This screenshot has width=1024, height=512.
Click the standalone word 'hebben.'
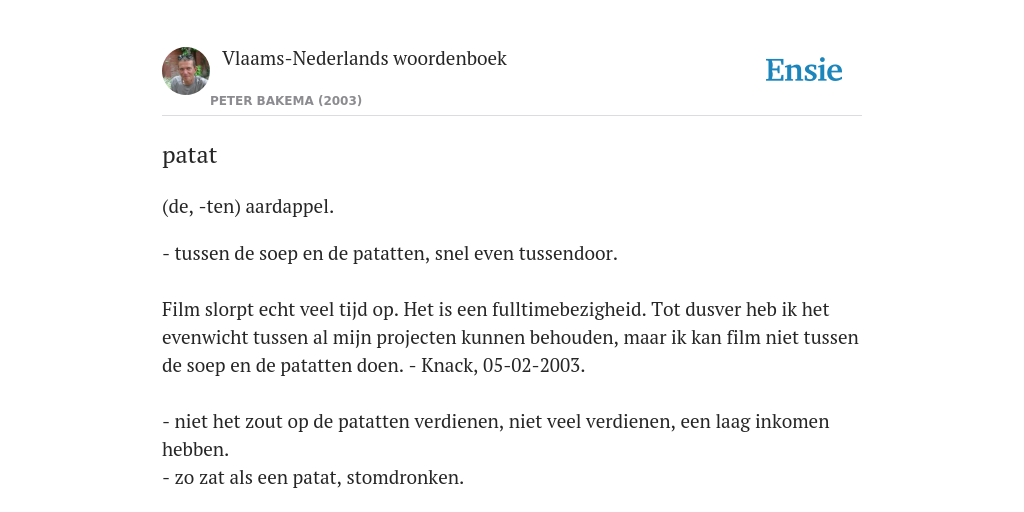(195, 450)
